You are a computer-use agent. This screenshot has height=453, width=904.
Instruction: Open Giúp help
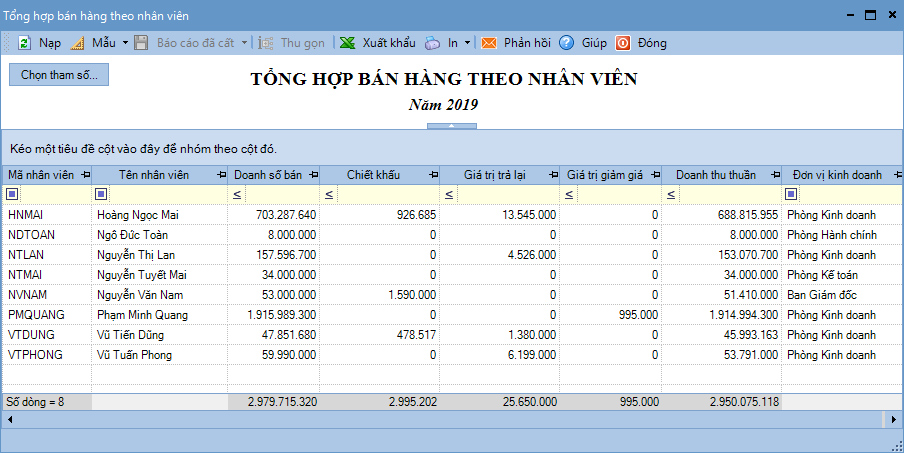(567, 43)
